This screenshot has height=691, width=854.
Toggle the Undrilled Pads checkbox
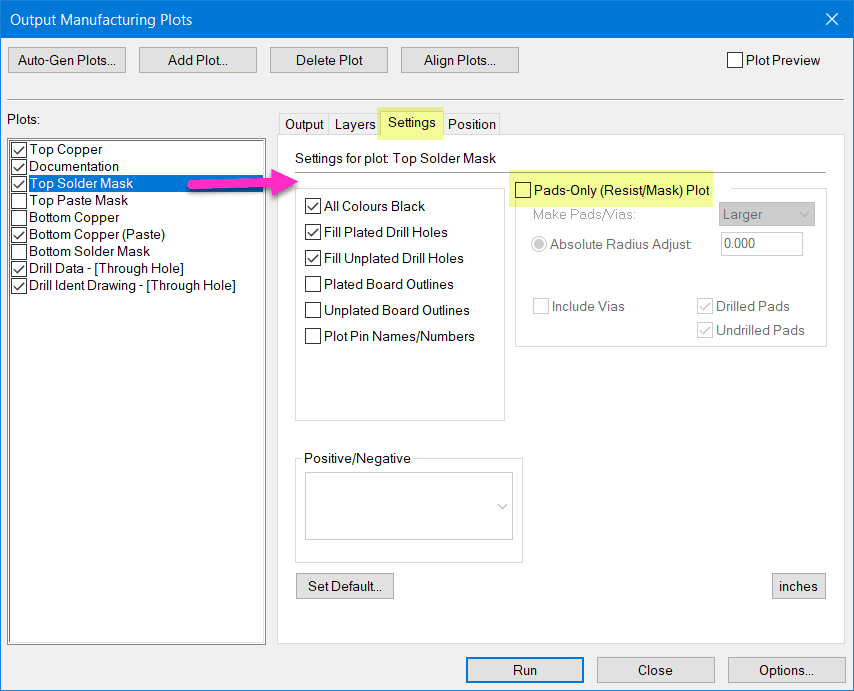coord(705,330)
